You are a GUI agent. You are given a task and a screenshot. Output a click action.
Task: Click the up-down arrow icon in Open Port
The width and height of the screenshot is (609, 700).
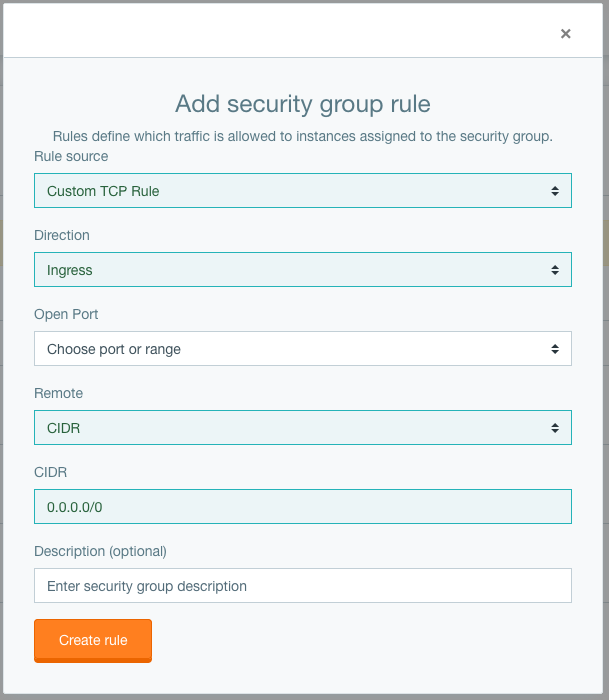point(555,349)
